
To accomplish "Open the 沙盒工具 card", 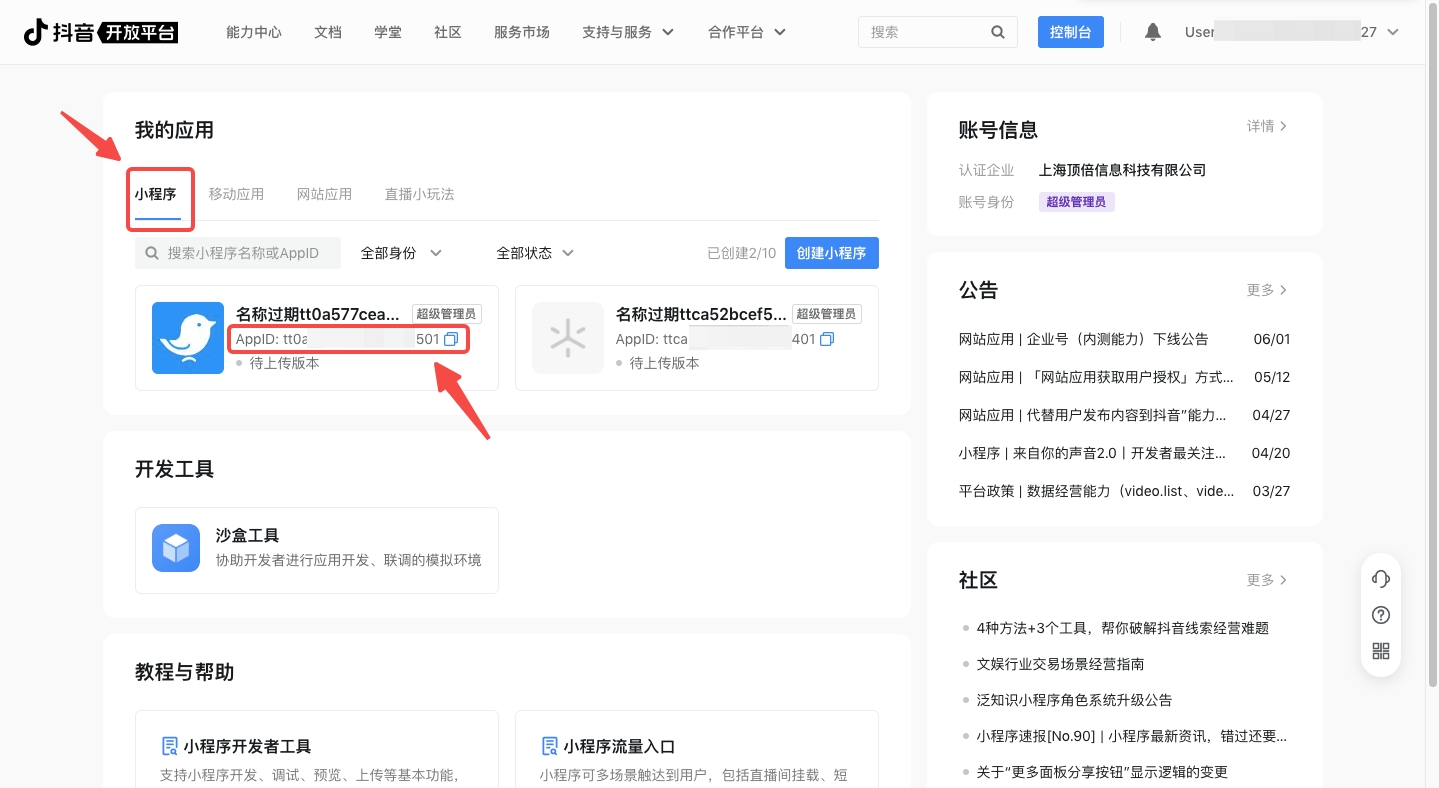I will [317, 550].
